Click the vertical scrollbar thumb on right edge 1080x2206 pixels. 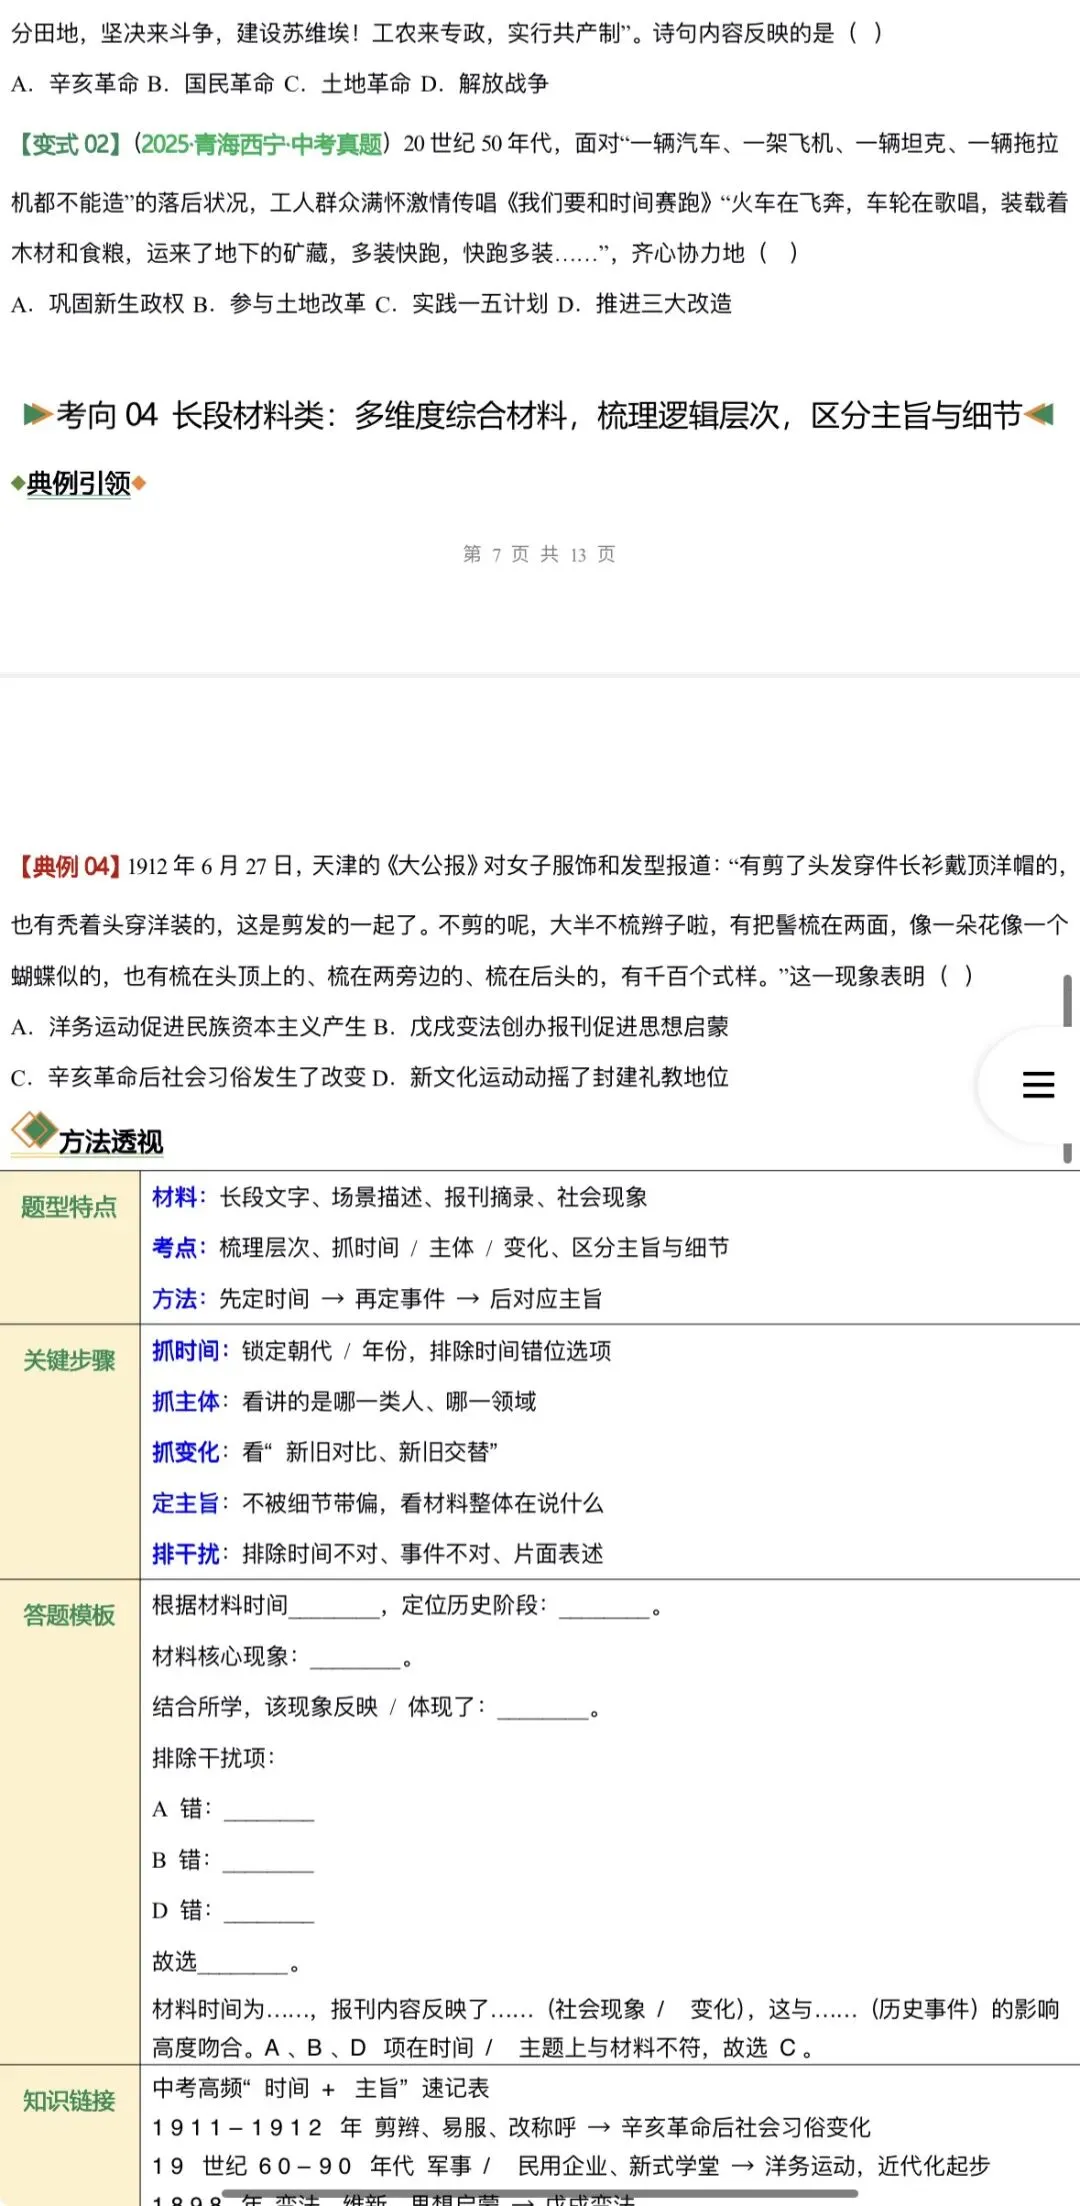tap(1068, 1001)
